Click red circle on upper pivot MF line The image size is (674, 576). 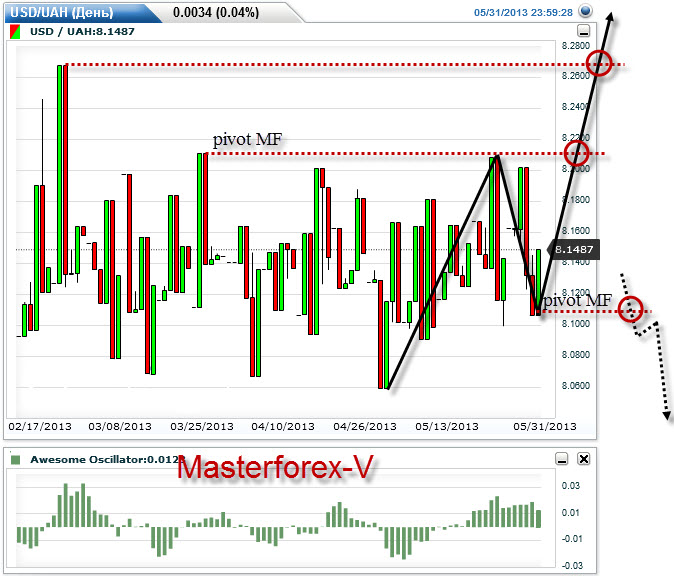(x=576, y=153)
